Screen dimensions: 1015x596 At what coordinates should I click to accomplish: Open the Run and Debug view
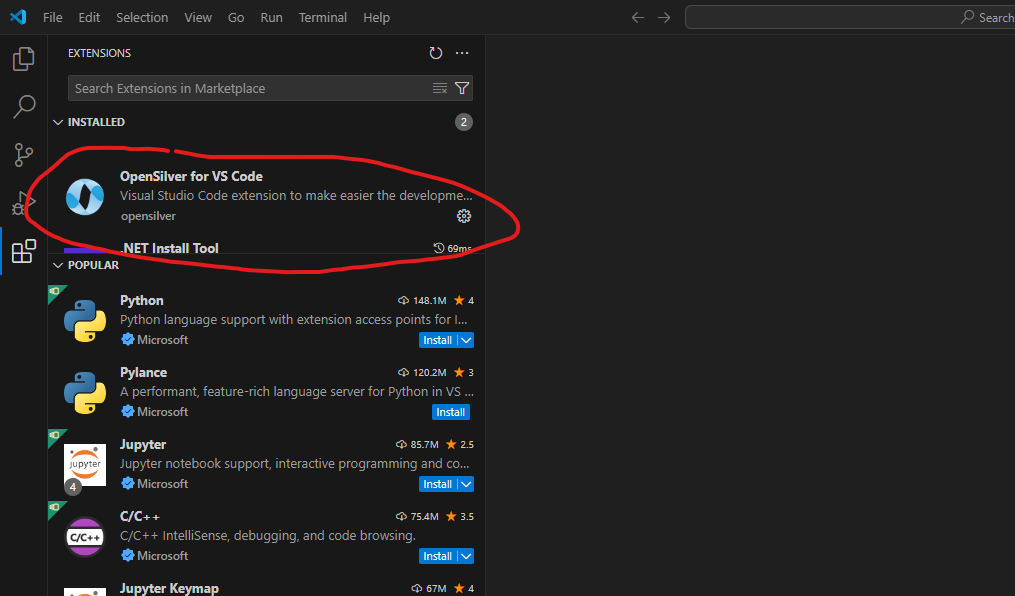point(23,203)
